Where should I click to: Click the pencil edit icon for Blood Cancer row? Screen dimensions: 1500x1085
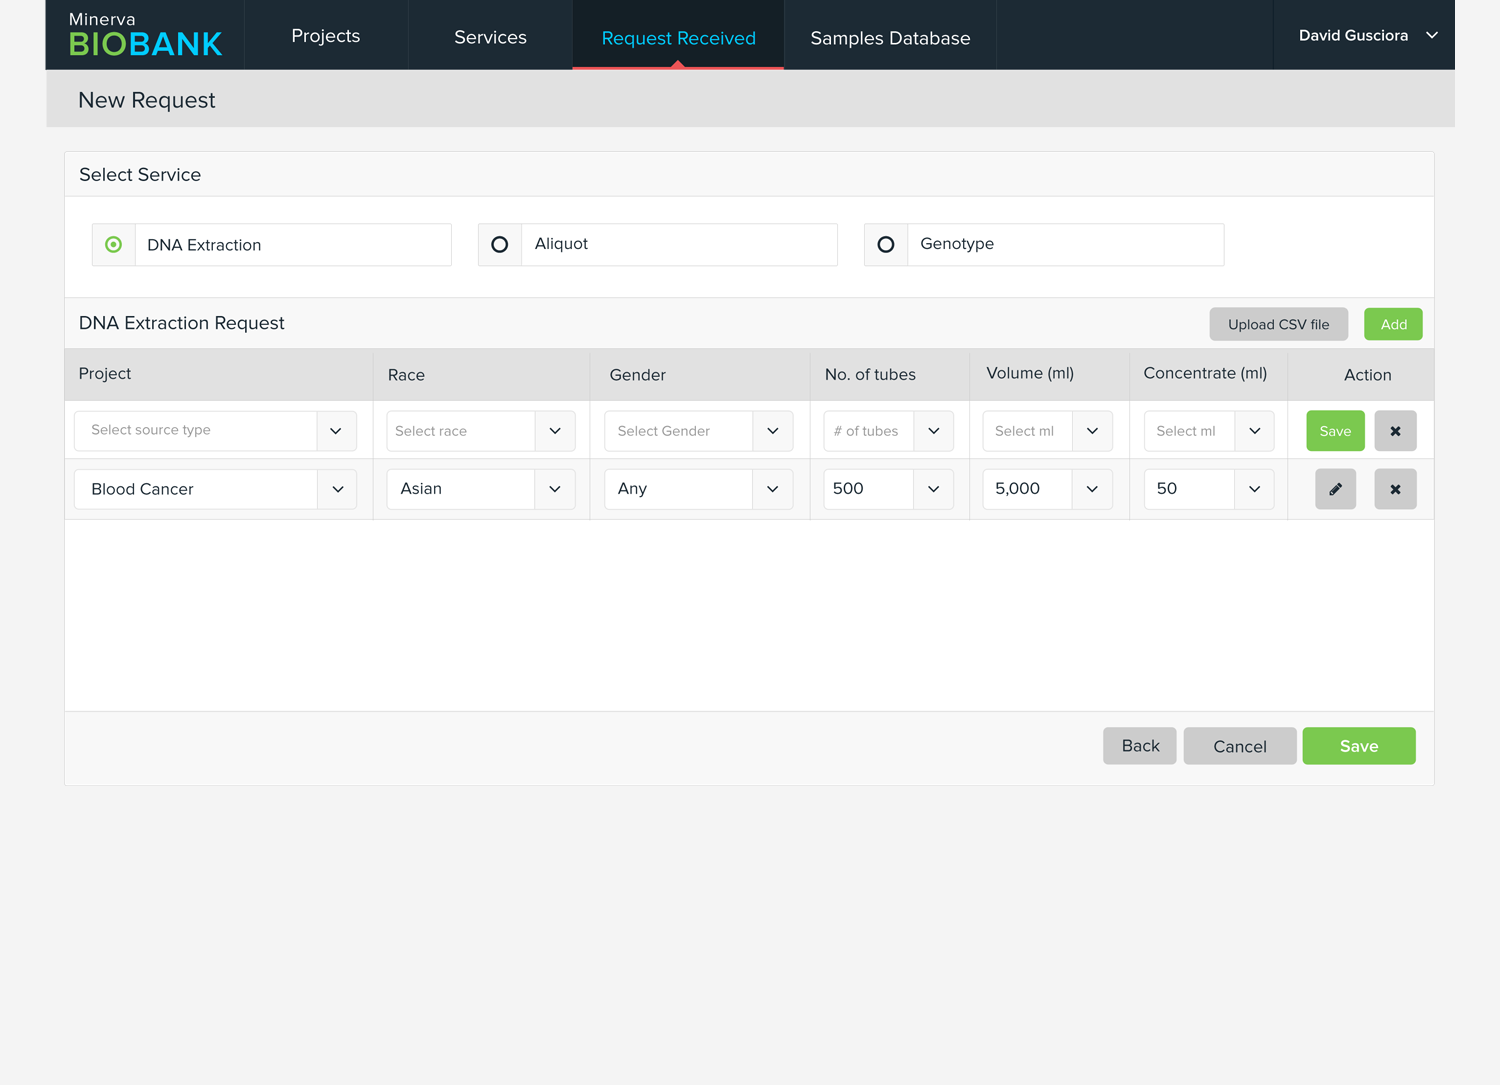1335,489
